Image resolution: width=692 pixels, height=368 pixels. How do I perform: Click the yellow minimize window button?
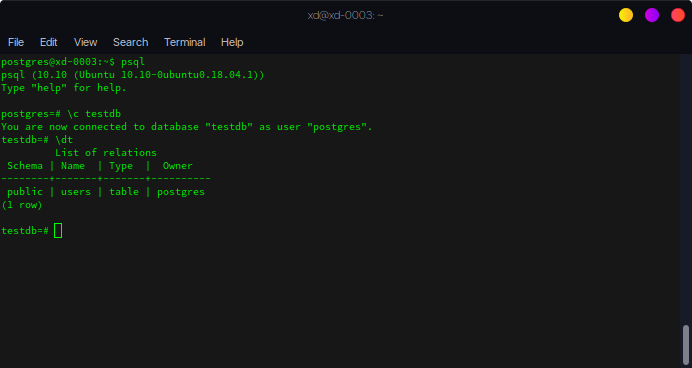tap(626, 15)
